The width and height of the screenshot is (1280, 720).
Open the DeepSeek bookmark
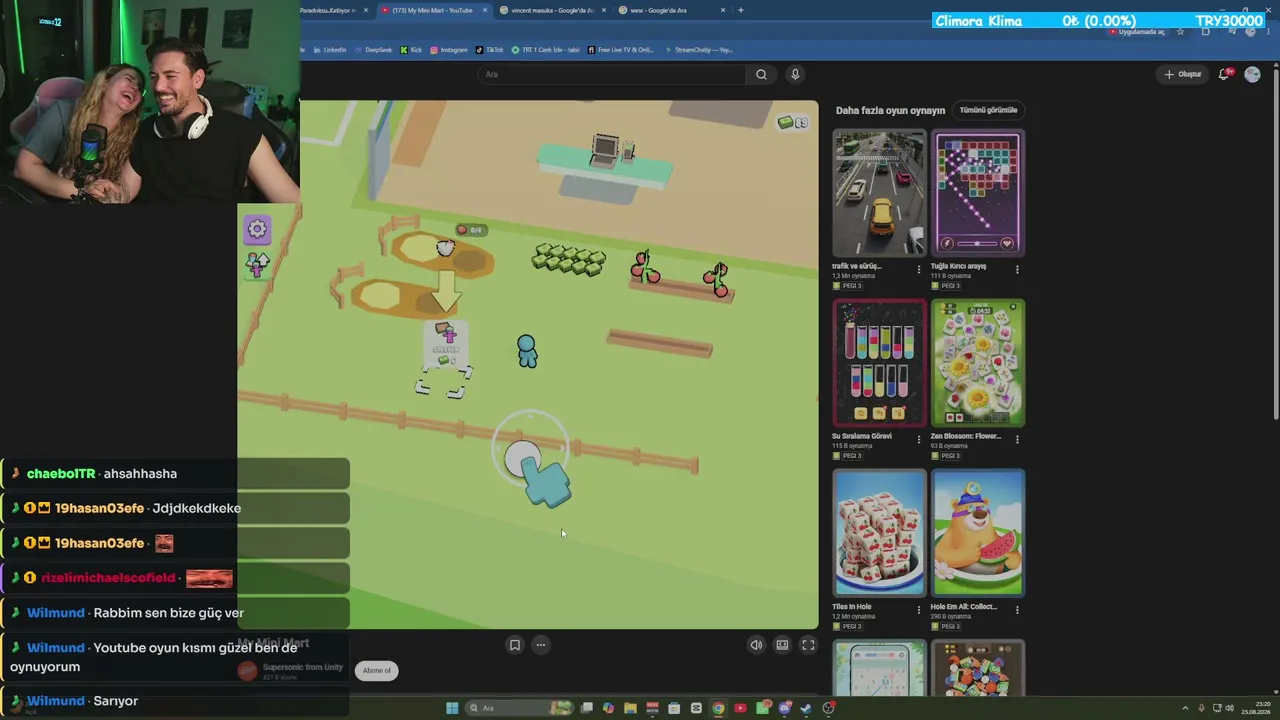click(x=374, y=50)
